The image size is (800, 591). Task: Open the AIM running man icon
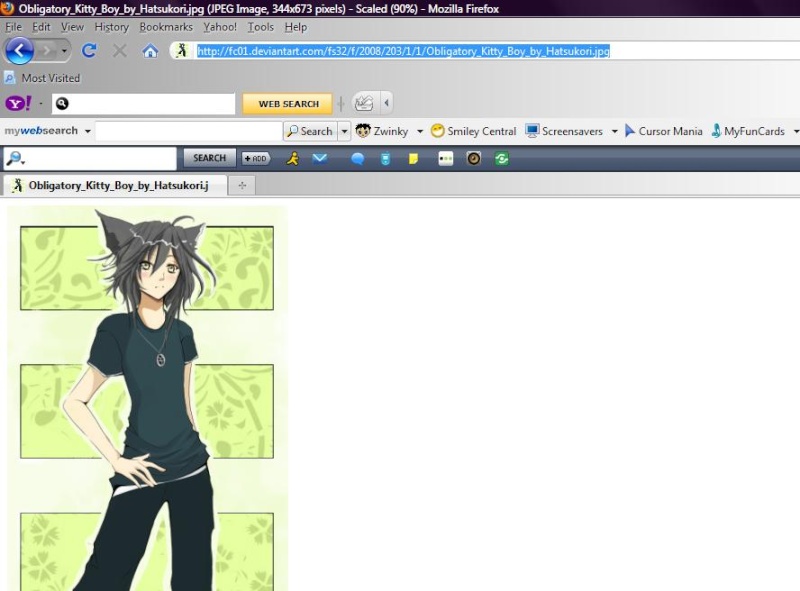[x=292, y=159]
